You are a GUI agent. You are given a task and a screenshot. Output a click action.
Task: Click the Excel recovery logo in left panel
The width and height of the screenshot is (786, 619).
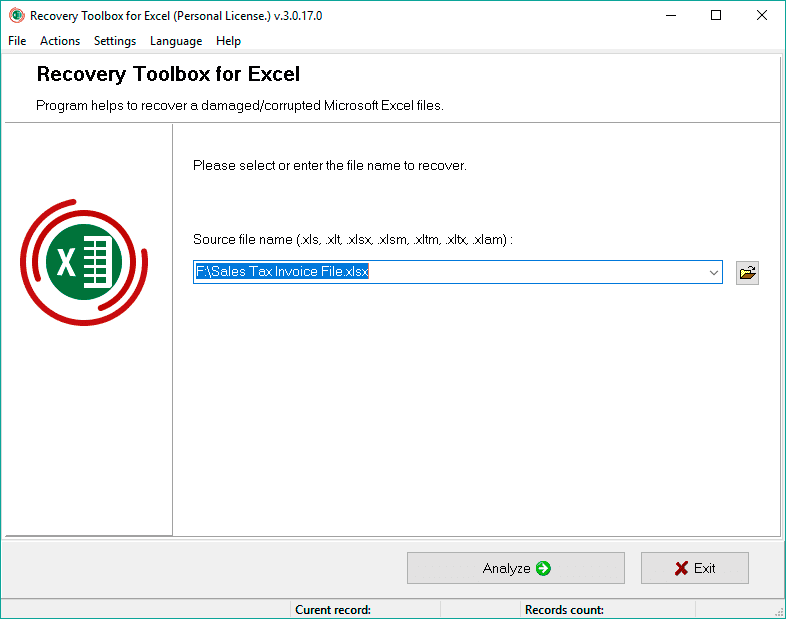click(84, 262)
